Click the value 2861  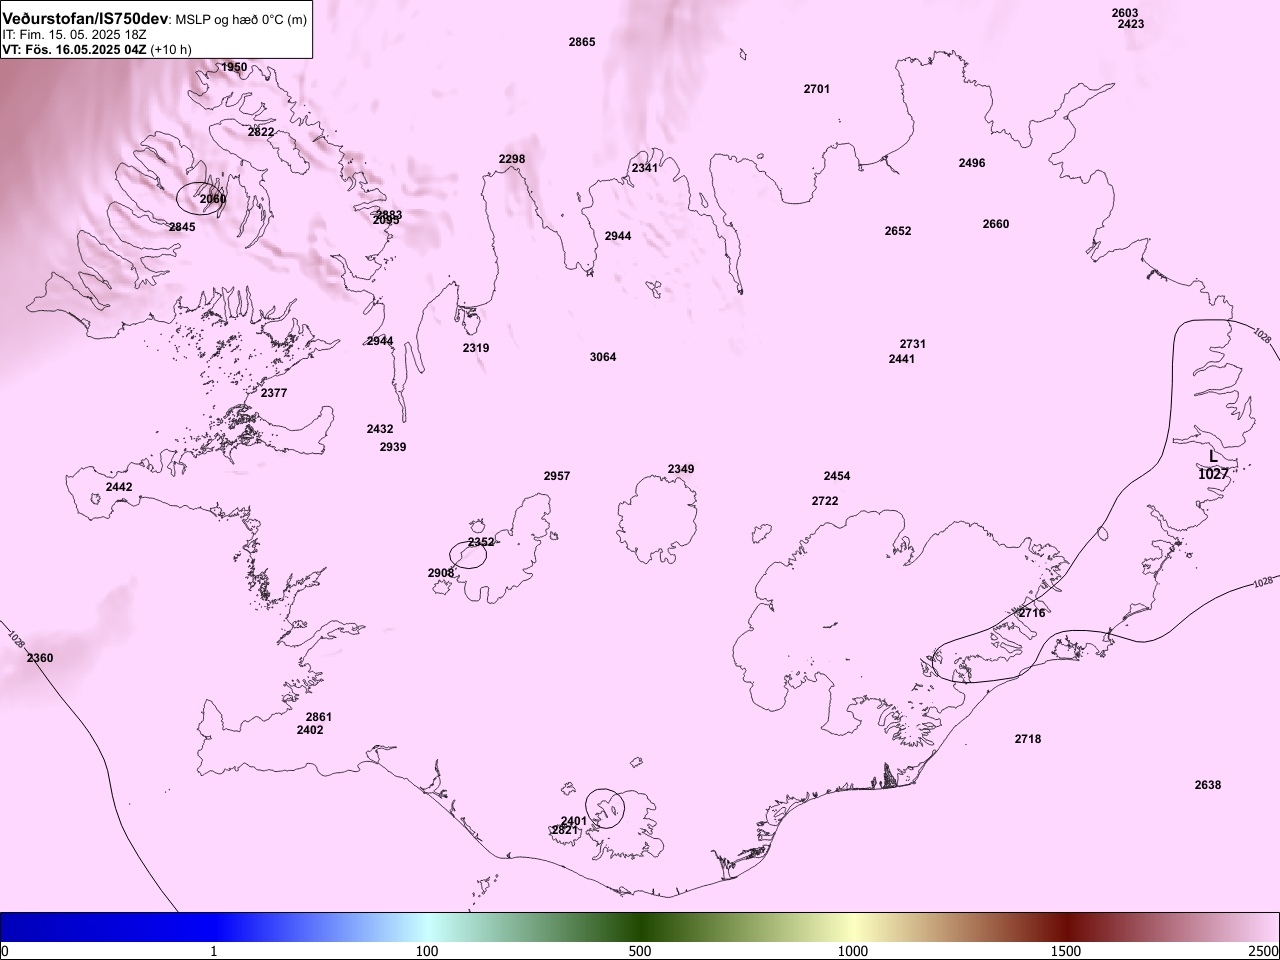coord(319,717)
